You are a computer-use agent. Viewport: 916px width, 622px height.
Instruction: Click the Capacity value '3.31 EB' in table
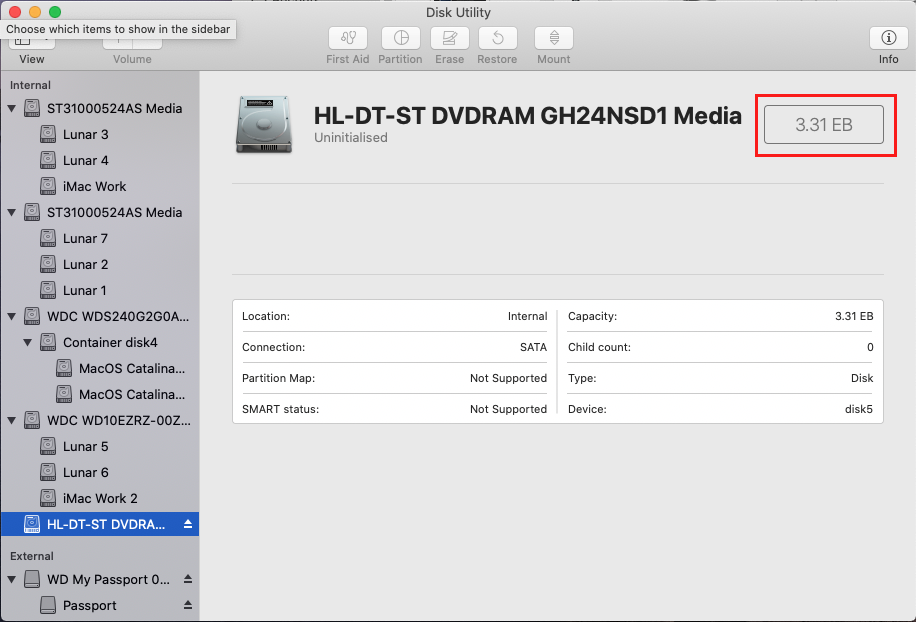pos(854,316)
